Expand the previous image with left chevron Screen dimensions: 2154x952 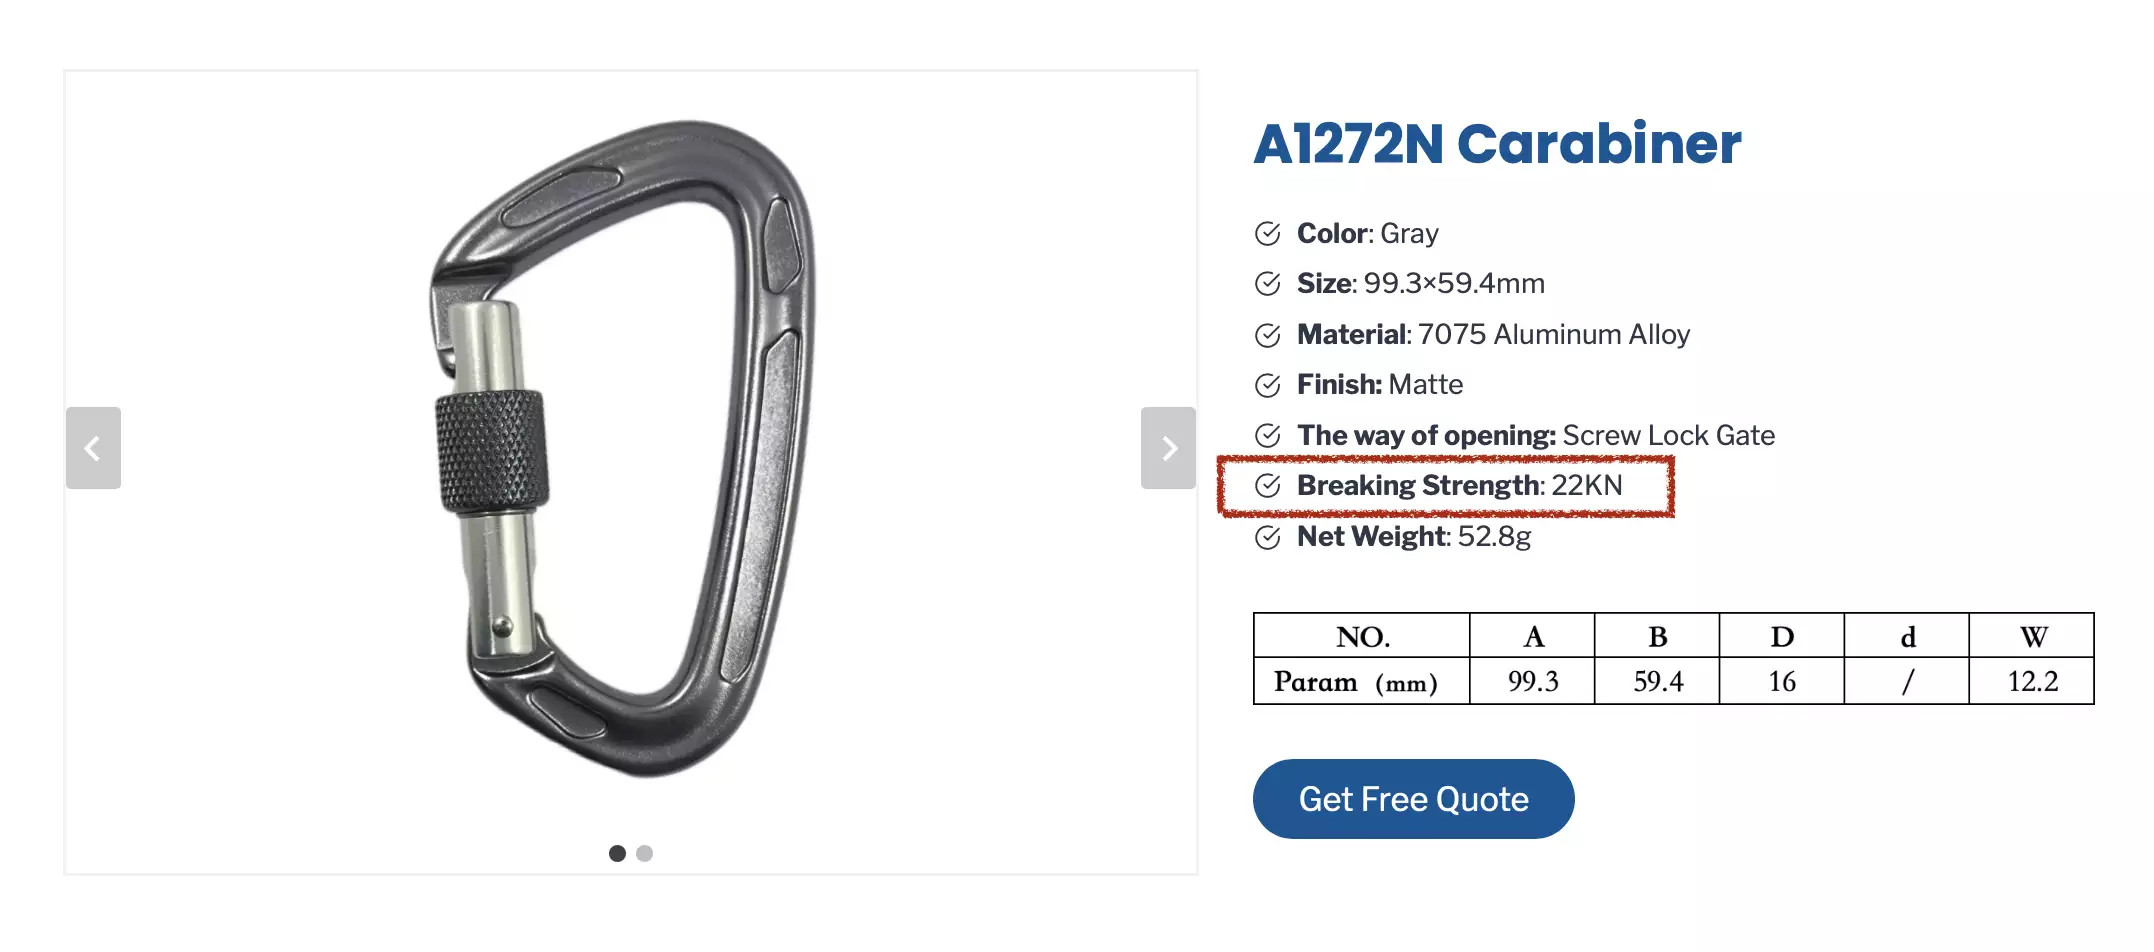point(93,448)
